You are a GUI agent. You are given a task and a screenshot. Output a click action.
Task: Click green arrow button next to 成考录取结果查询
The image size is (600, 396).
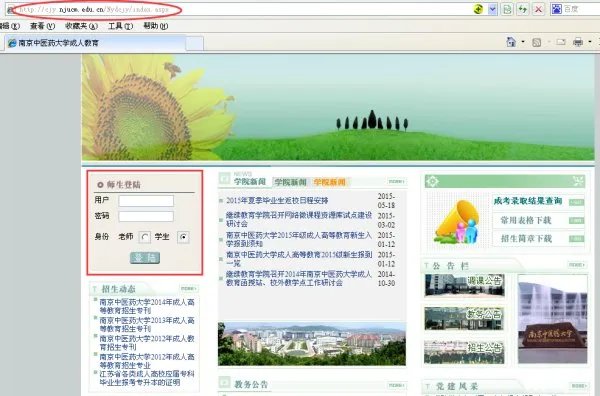pos(576,202)
